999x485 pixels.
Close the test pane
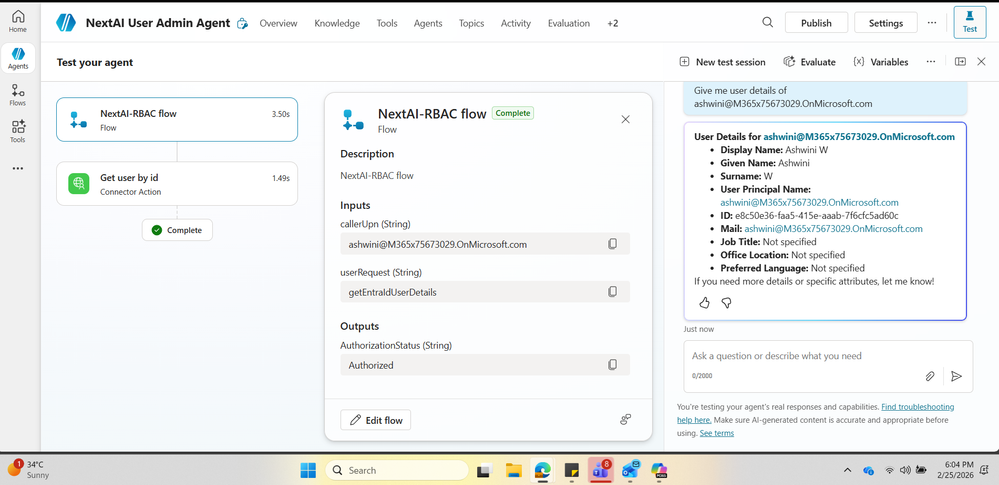[981, 61]
